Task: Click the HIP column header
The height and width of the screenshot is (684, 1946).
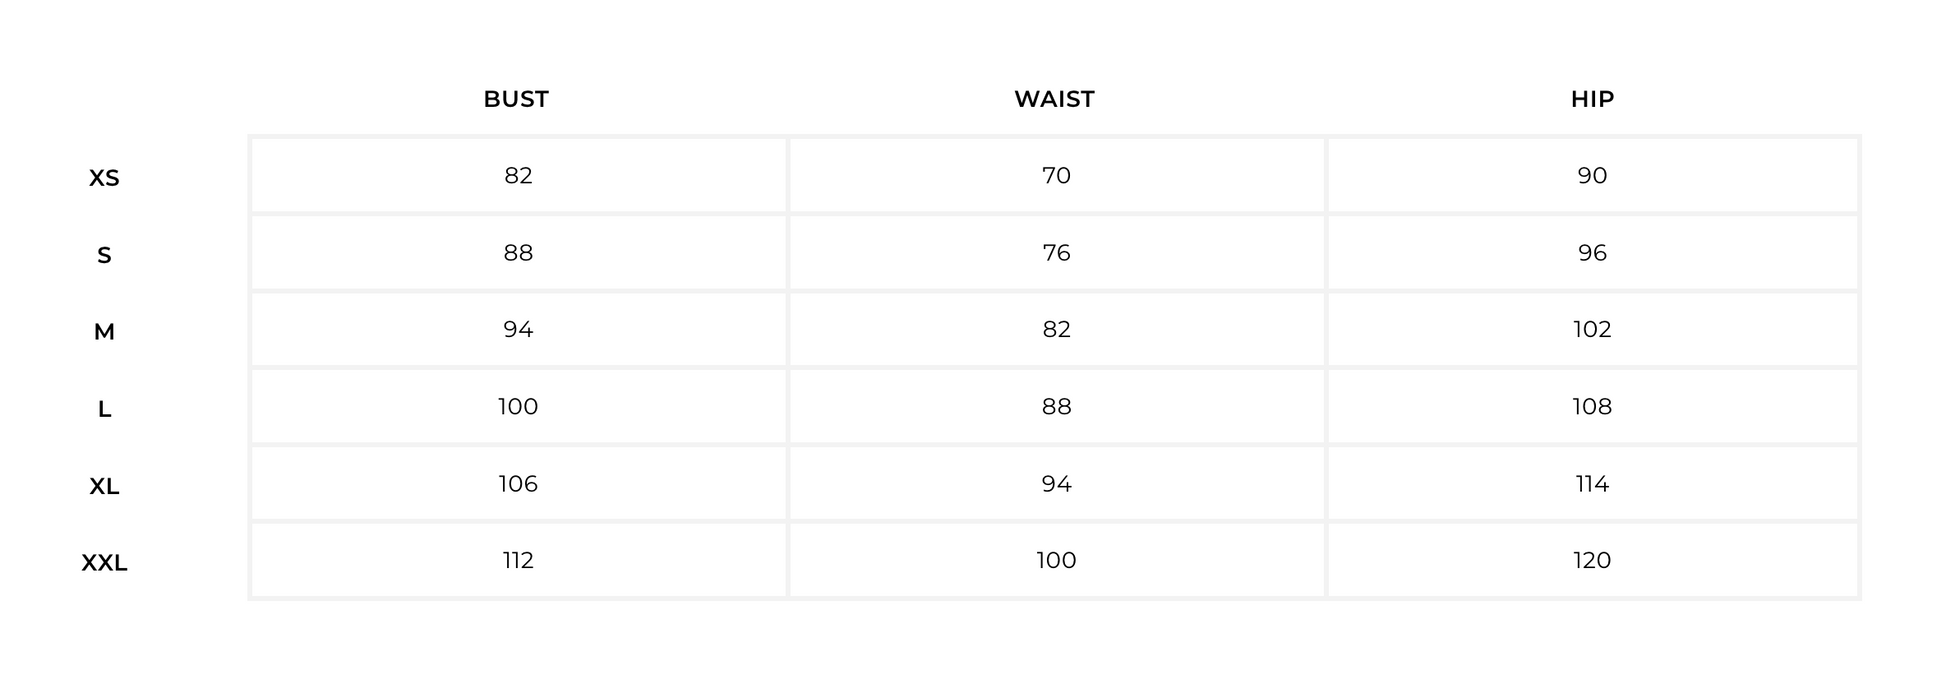Action: (x=1592, y=99)
